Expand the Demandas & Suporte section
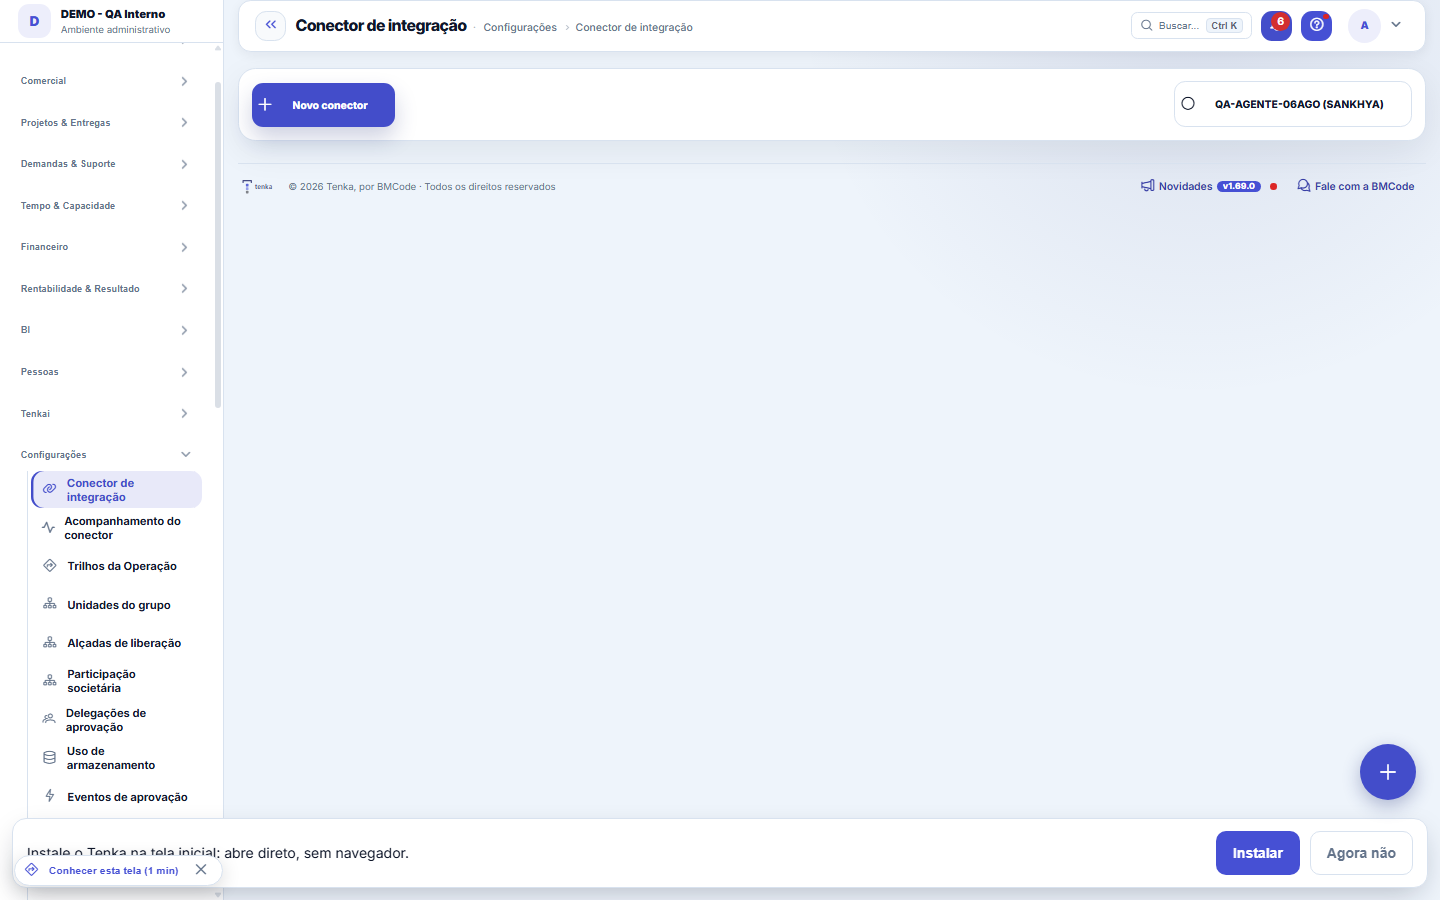 (x=104, y=164)
